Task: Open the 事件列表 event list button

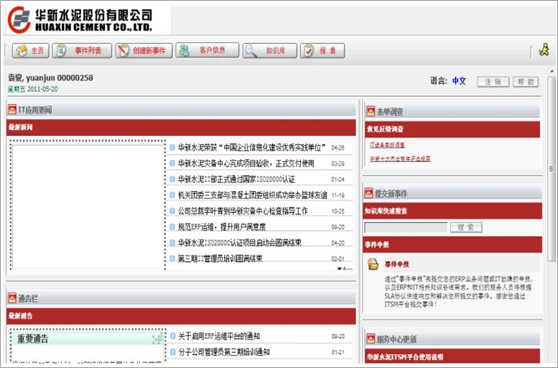Action: (x=82, y=51)
